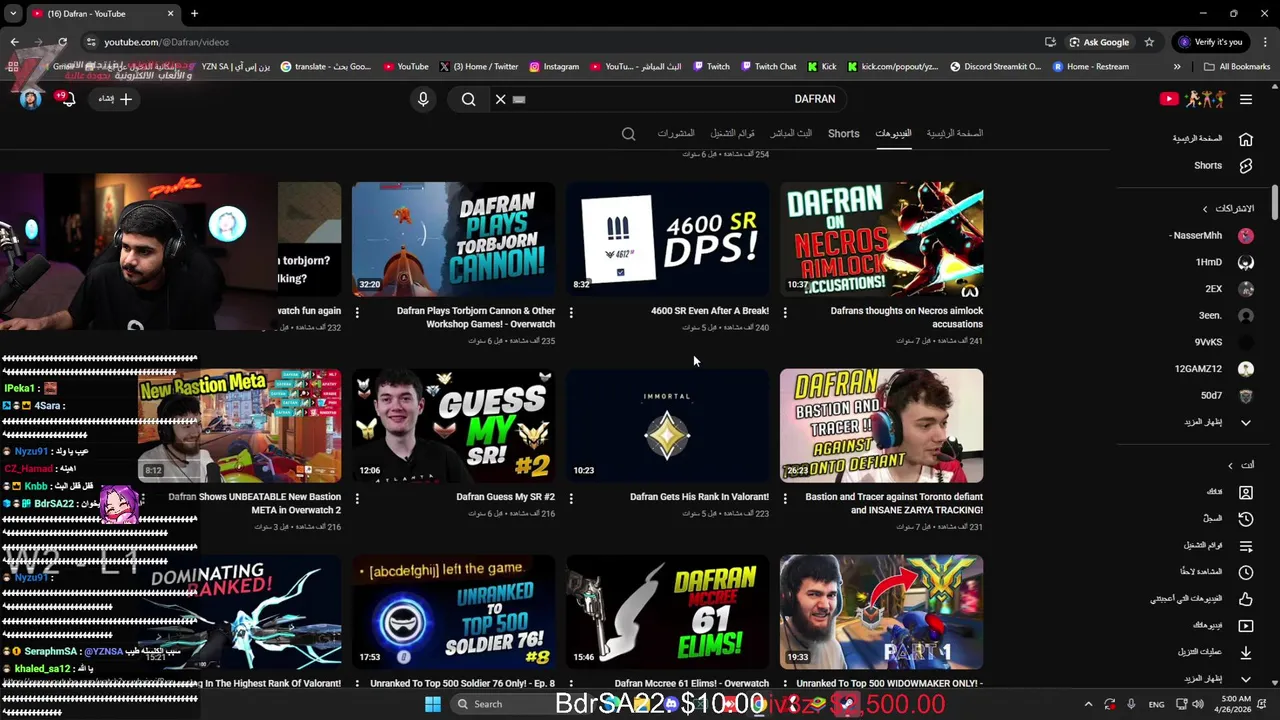The height and width of the screenshot is (720, 1280).
Task: Open the ENG language indicator
Action: [x=1156, y=704]
